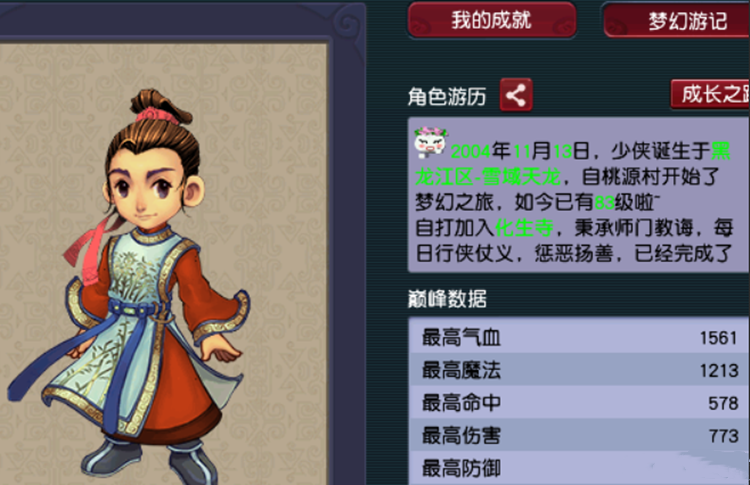
Task: Select the 最高魔法 row
Action: (x=579, y=370)
